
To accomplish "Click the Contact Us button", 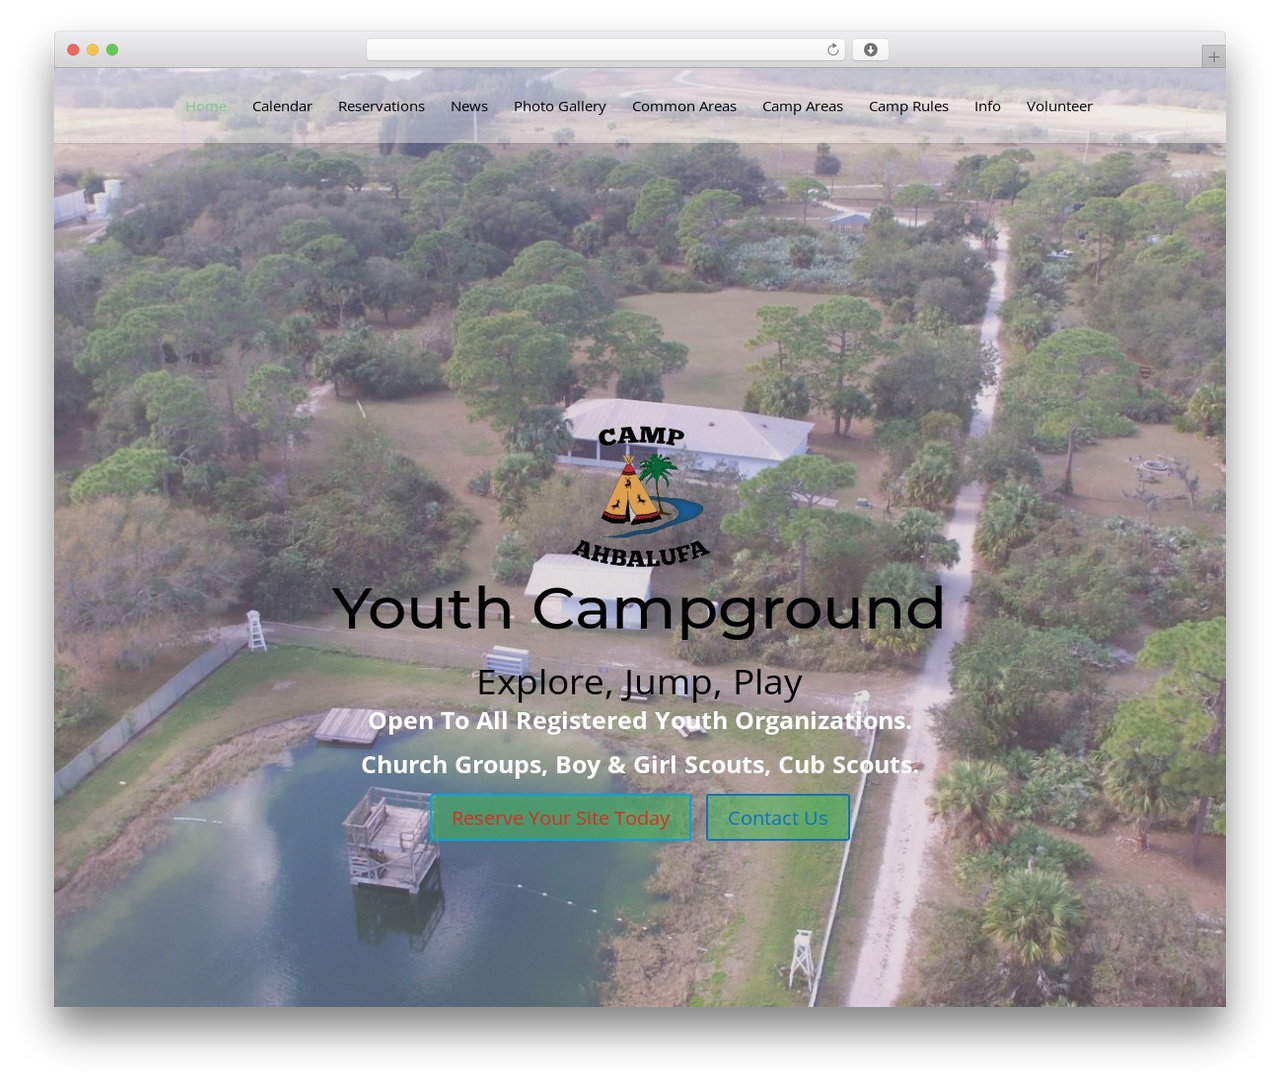I will pos(778,818).
